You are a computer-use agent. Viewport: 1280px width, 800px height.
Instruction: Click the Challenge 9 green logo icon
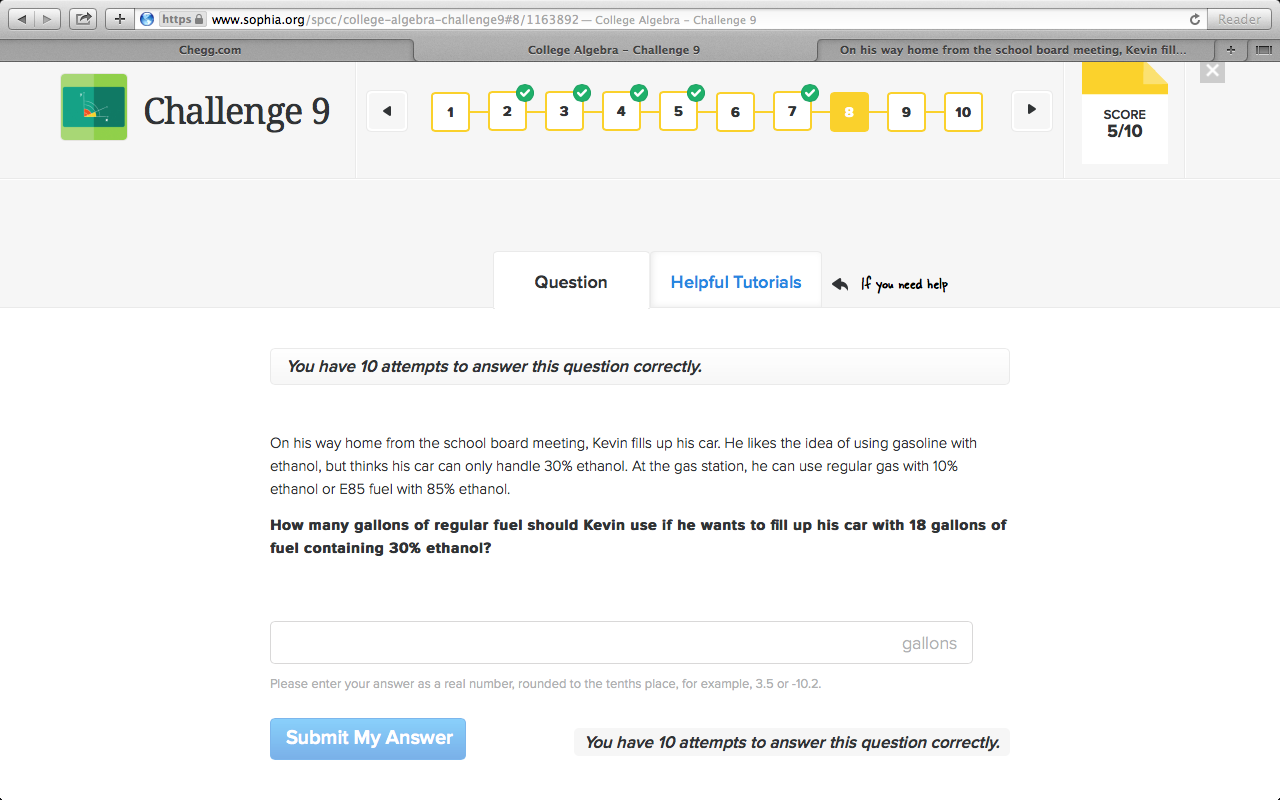click(93, 105)
